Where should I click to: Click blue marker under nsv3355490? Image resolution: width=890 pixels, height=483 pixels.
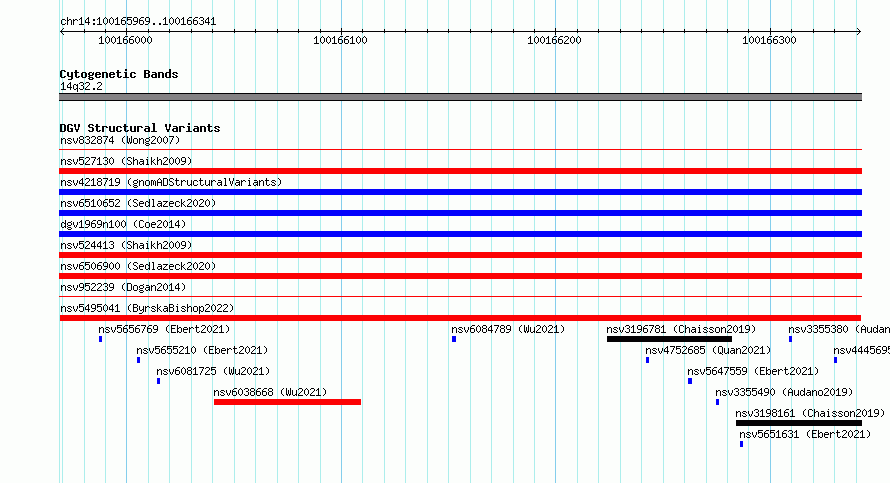[717, 402]
